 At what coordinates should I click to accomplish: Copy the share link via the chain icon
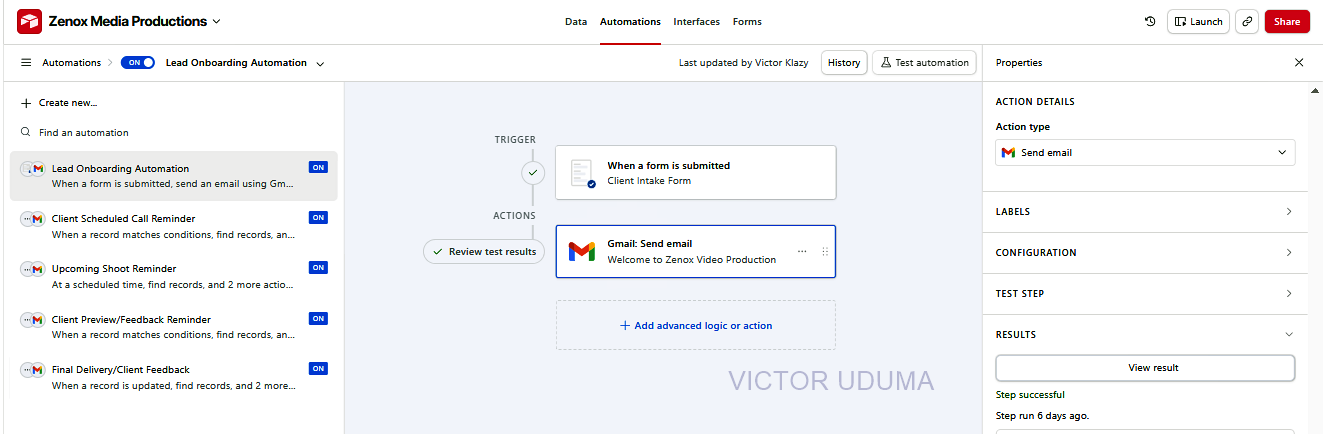(x=1246, y=21)
